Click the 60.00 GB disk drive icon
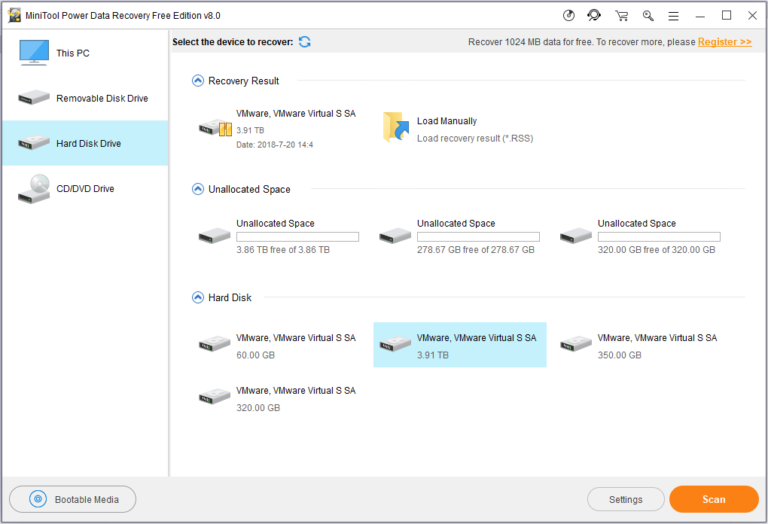 click(215, 344)
